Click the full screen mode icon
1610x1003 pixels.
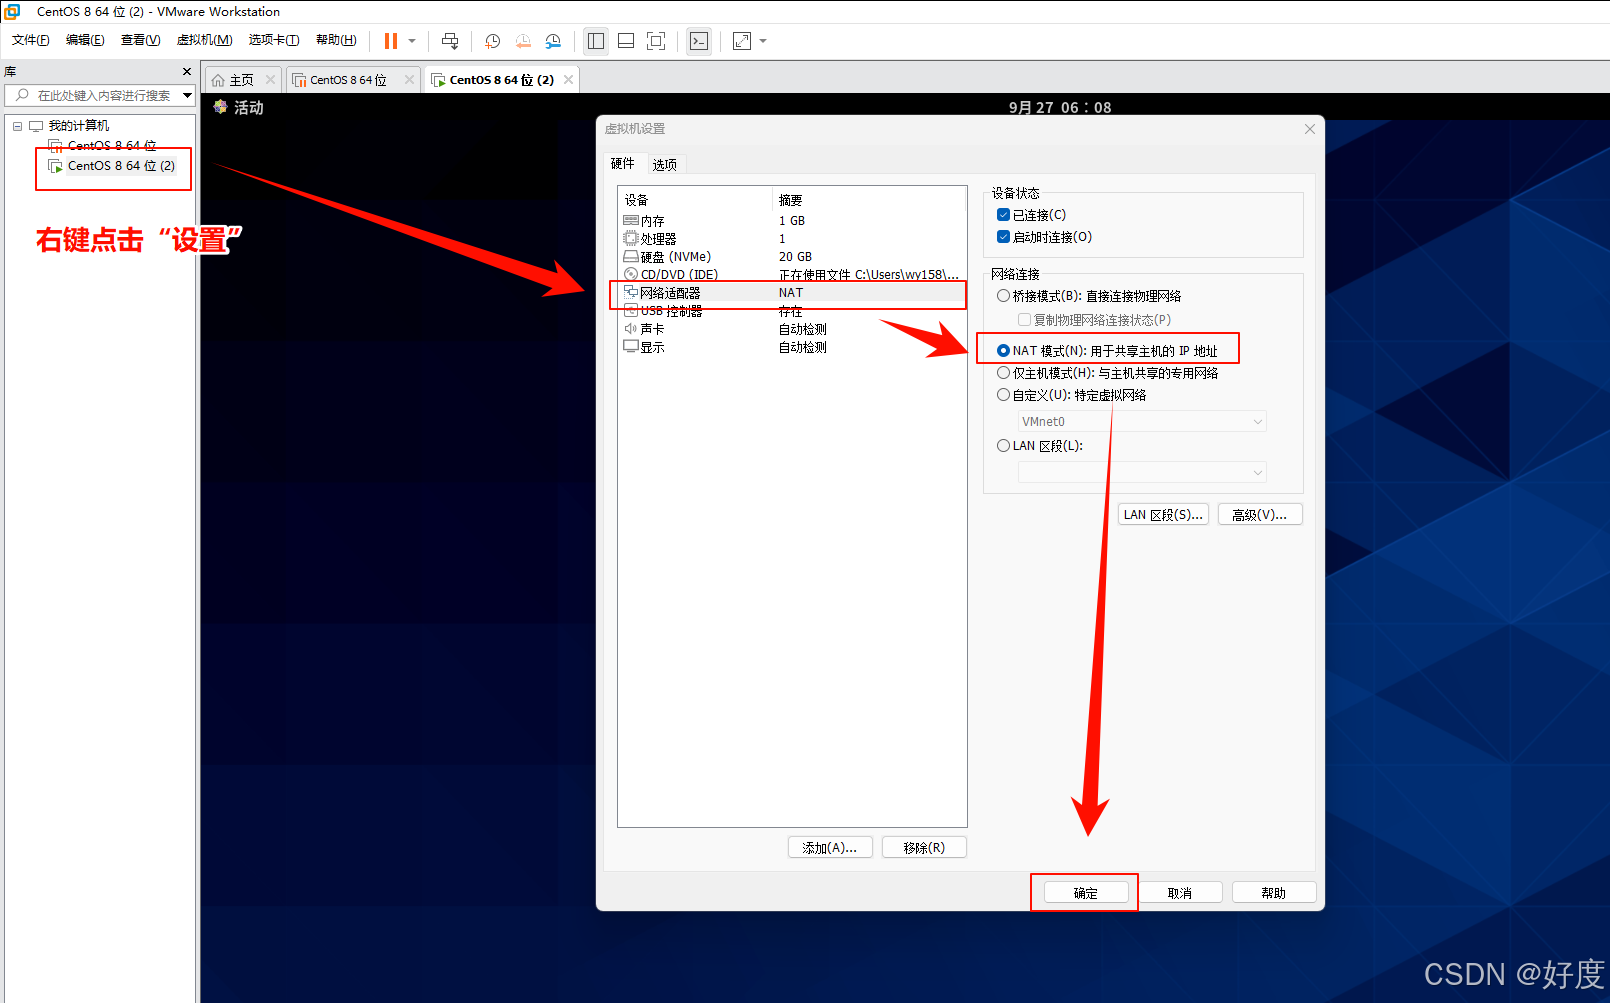[x=656, y=41]
